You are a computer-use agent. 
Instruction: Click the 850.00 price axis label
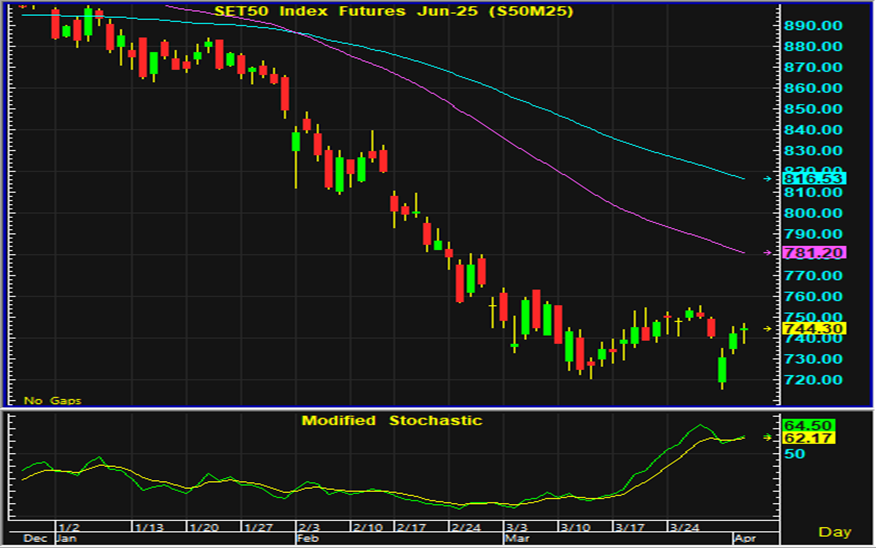813,109
